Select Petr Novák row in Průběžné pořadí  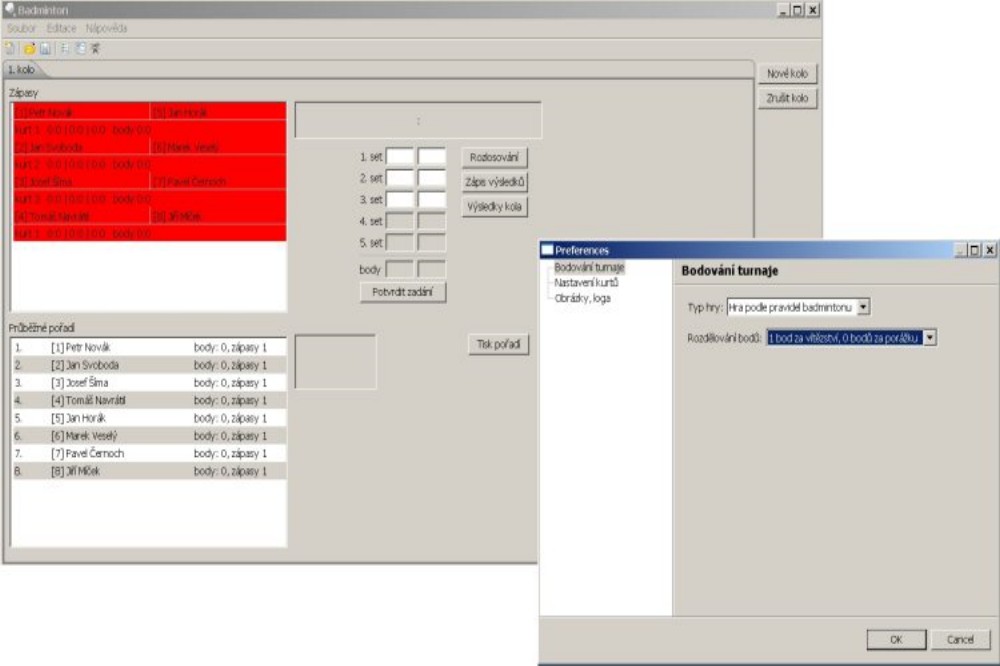click(x=149, y=348)
